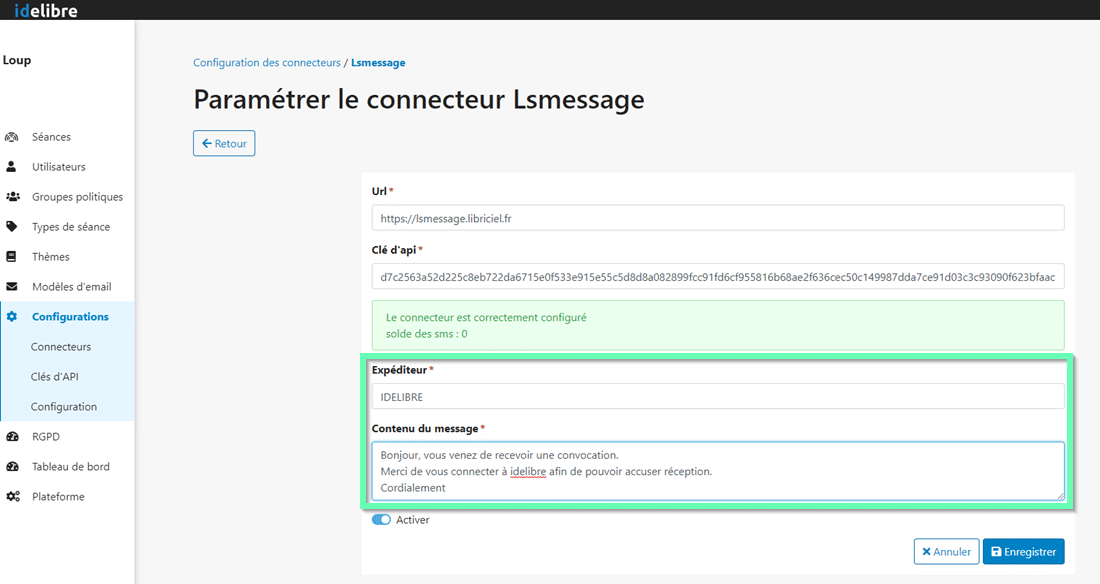1100x584 pixels.
Task: Toggle the Activer switch
Action: coord(381,520)
